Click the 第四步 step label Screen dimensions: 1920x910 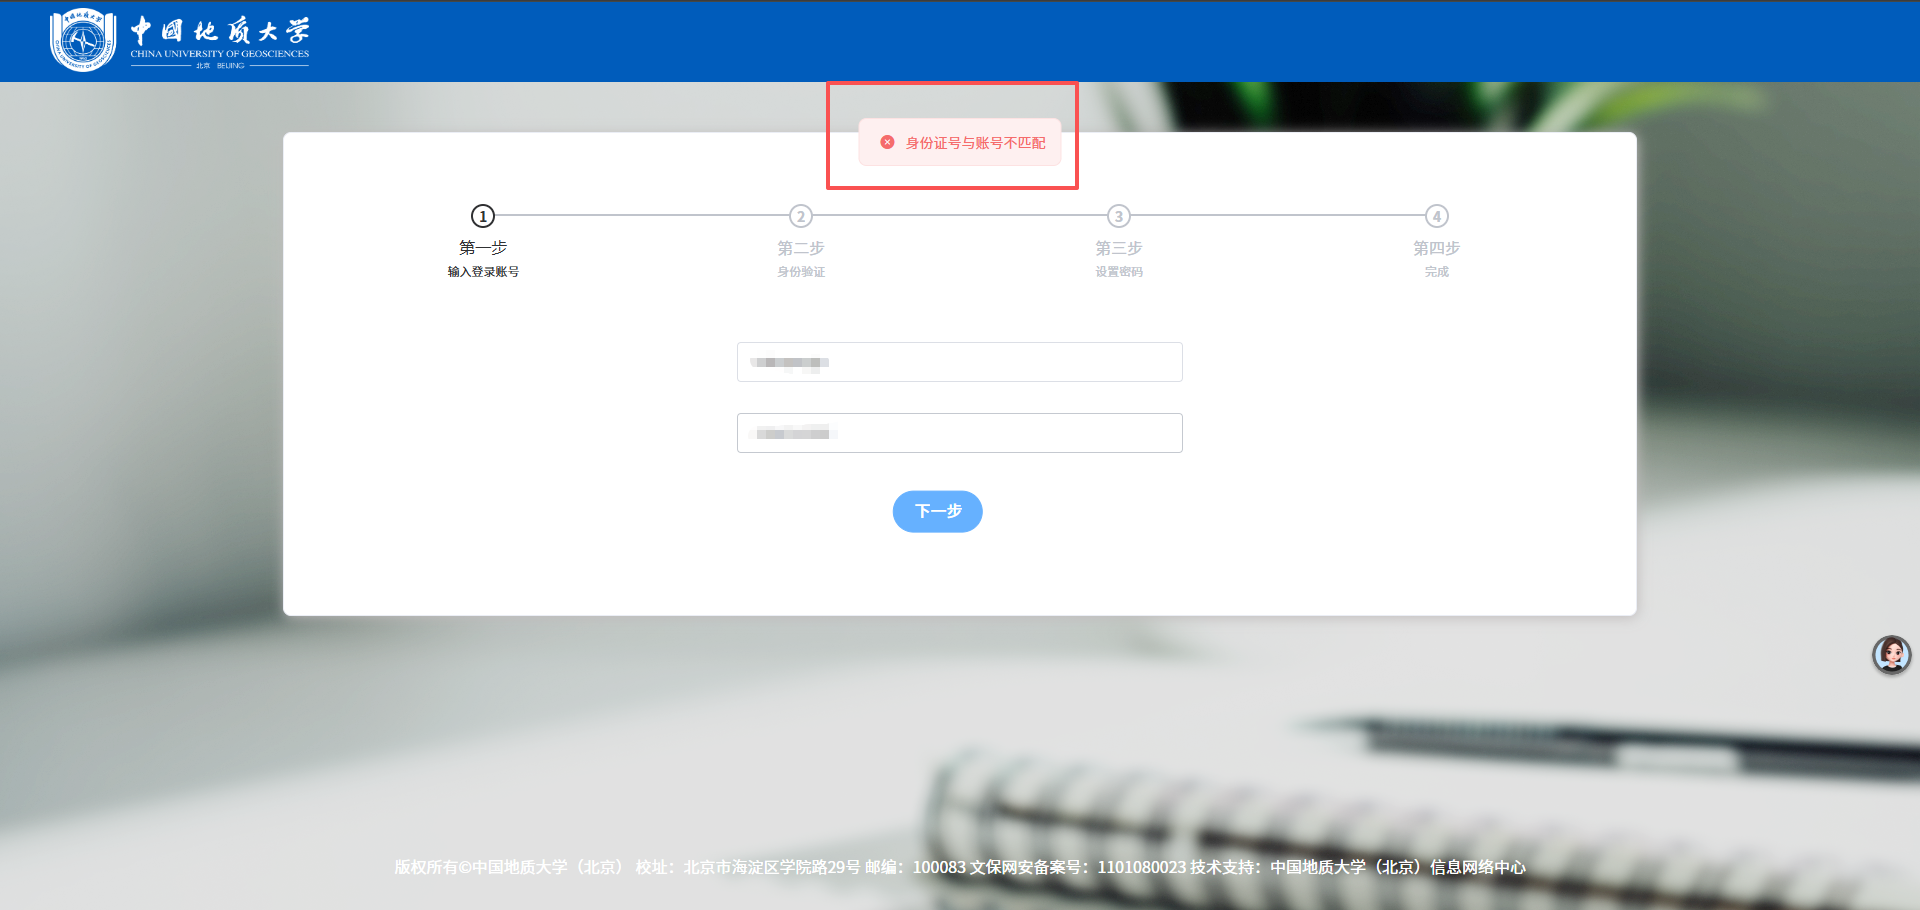pyautogui.click(x=1437, y=248)
